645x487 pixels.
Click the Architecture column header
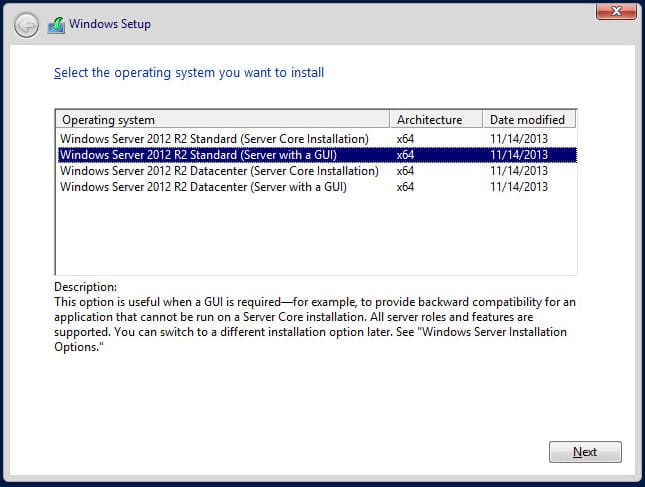[x=435, y=120]
